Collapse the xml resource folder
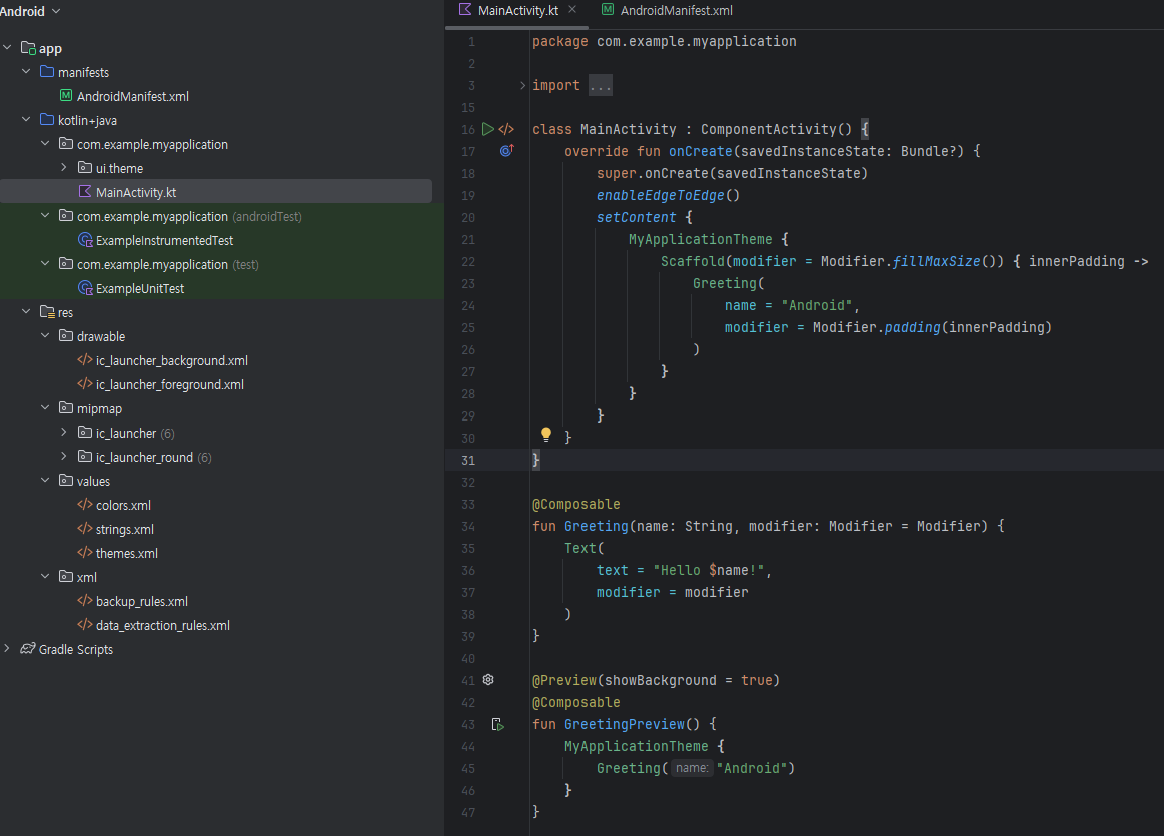 click(x=45, y=576)
